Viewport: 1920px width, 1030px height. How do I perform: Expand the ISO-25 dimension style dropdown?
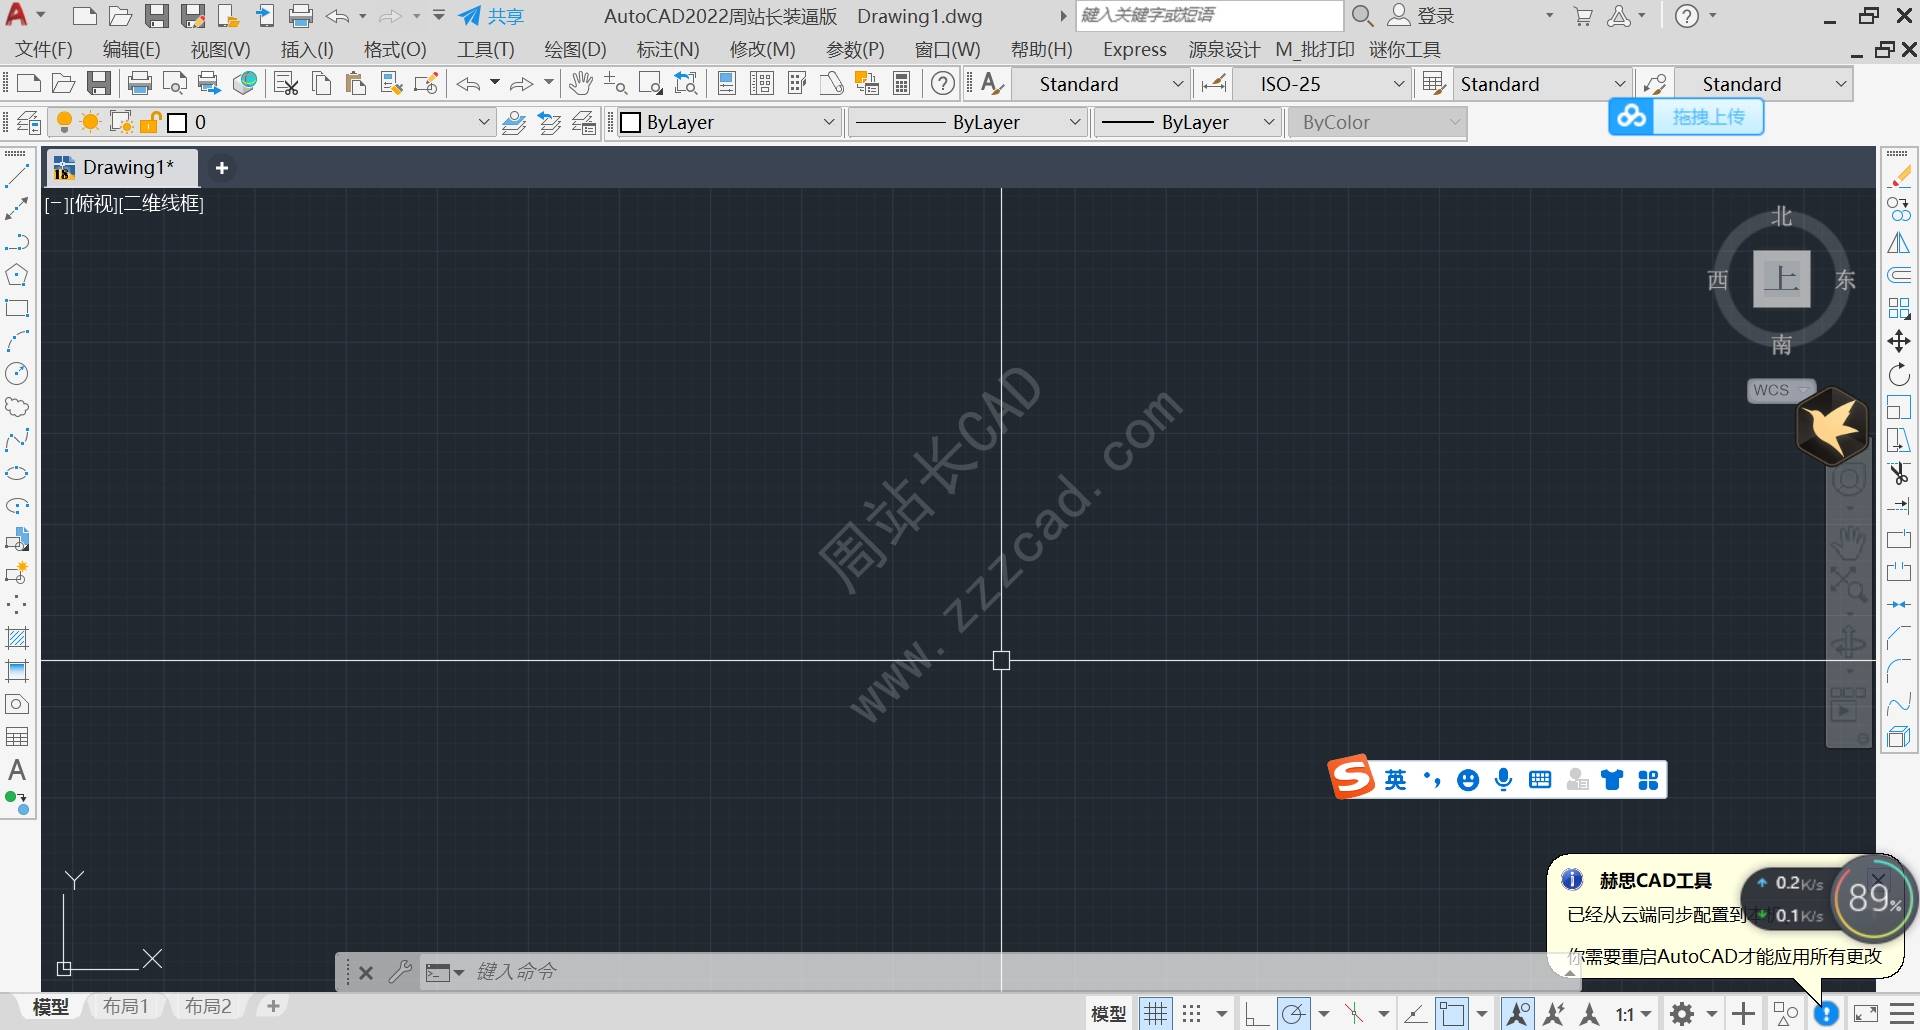[x=1399, y=85]
